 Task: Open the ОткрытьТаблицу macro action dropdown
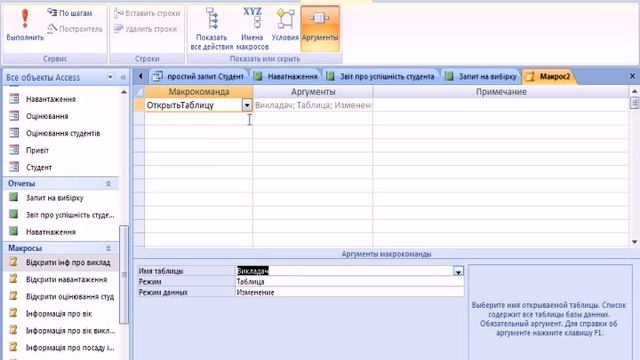247,105
